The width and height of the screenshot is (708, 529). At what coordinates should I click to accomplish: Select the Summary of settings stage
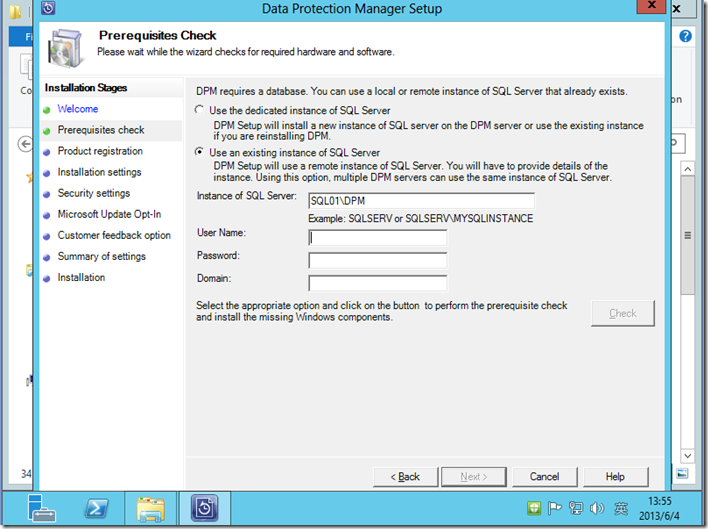click(x=102, y=256)
